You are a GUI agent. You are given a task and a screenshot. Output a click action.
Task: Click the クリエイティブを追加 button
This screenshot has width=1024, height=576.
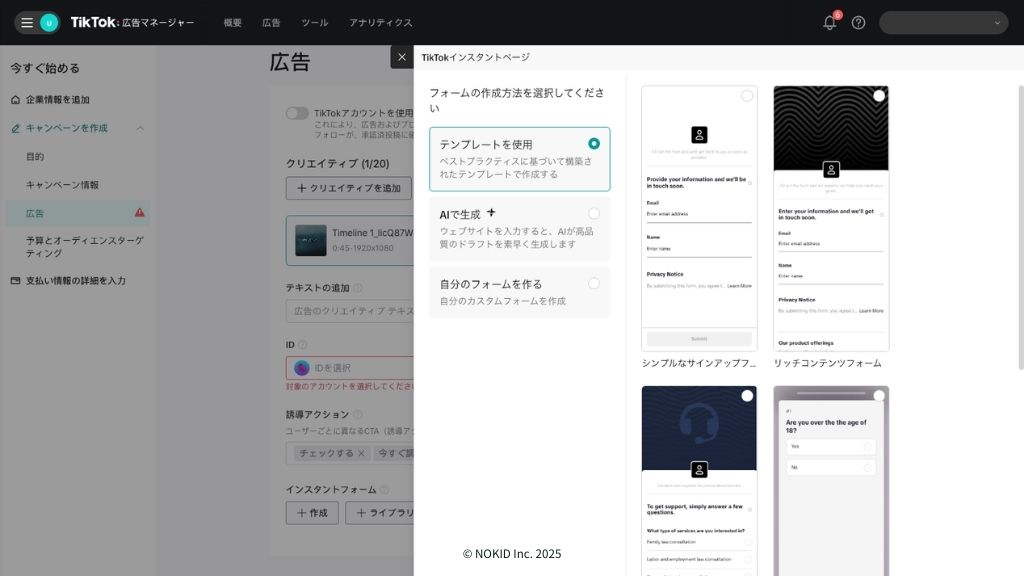point(349,188)
